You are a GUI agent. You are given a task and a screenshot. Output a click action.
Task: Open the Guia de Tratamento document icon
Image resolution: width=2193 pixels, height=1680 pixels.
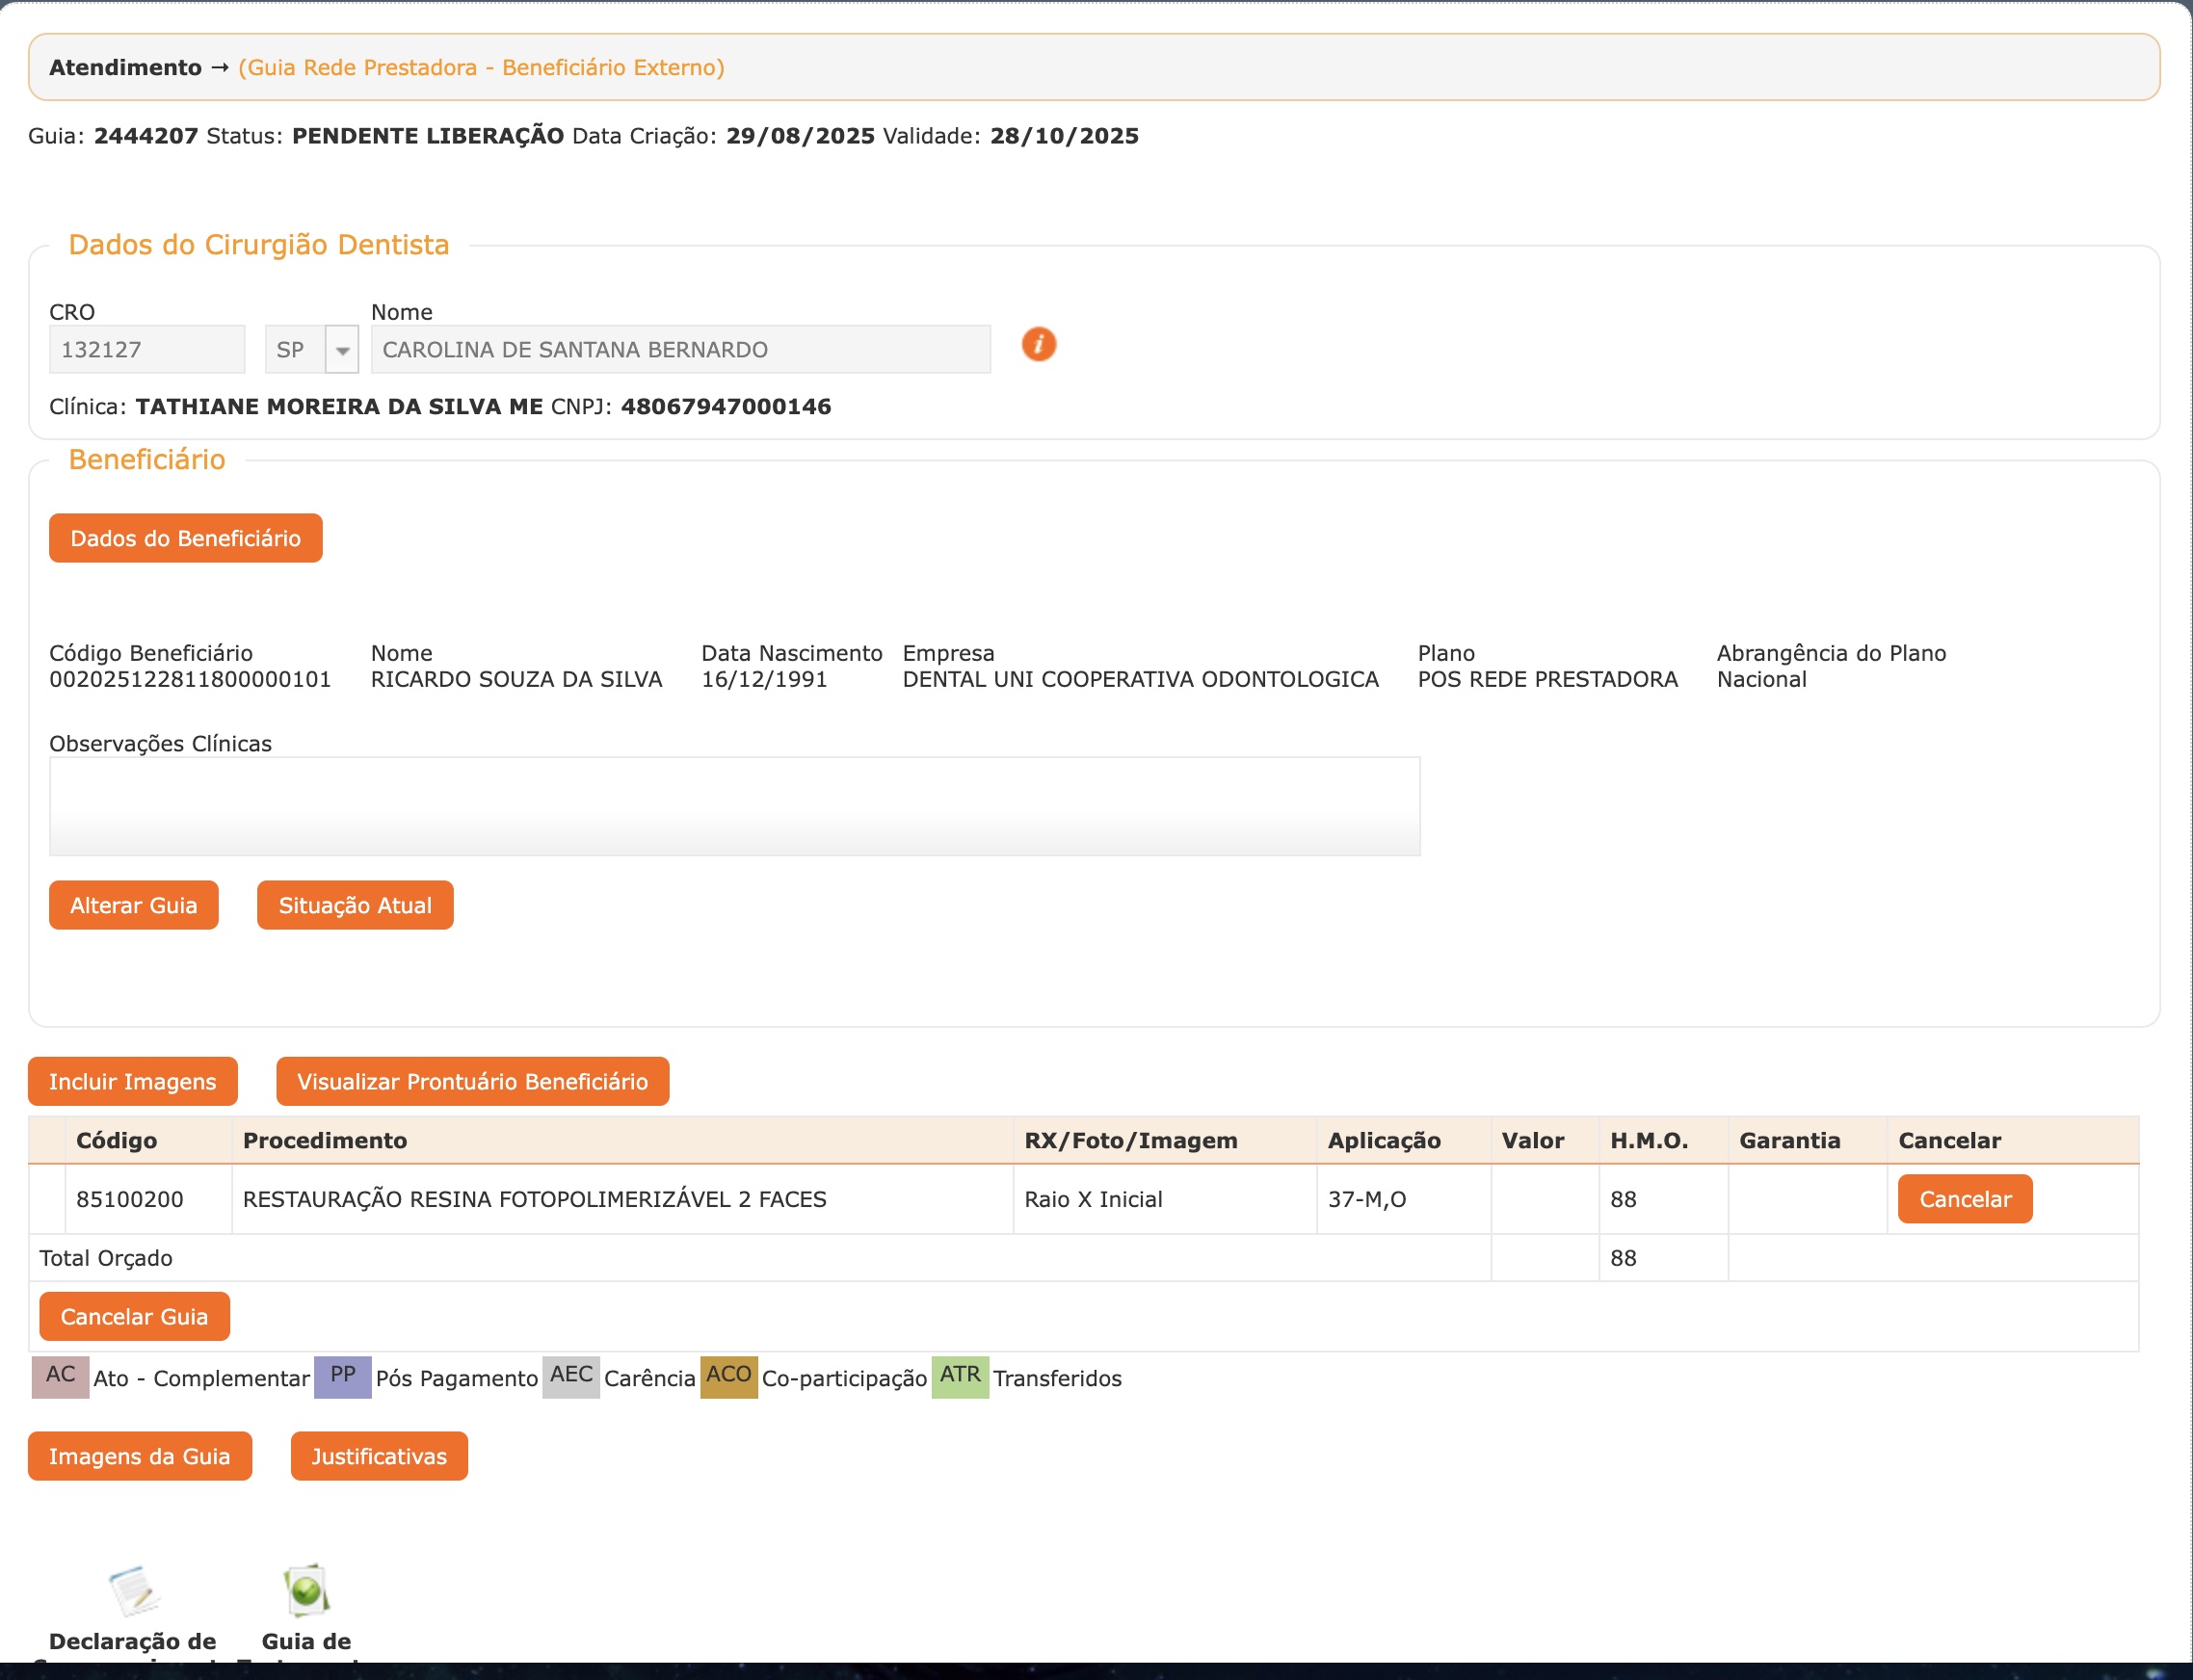point(306,1590)
